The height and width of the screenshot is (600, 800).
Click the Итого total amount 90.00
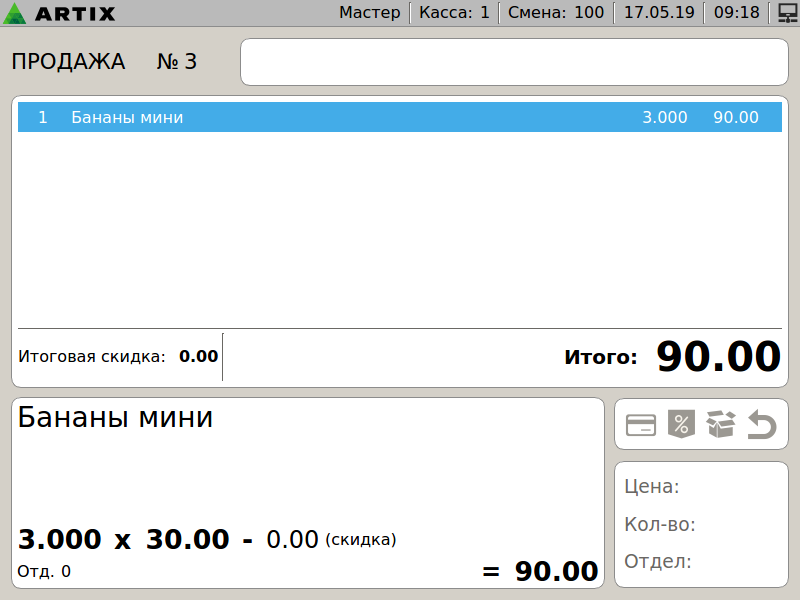pos(718,356)
